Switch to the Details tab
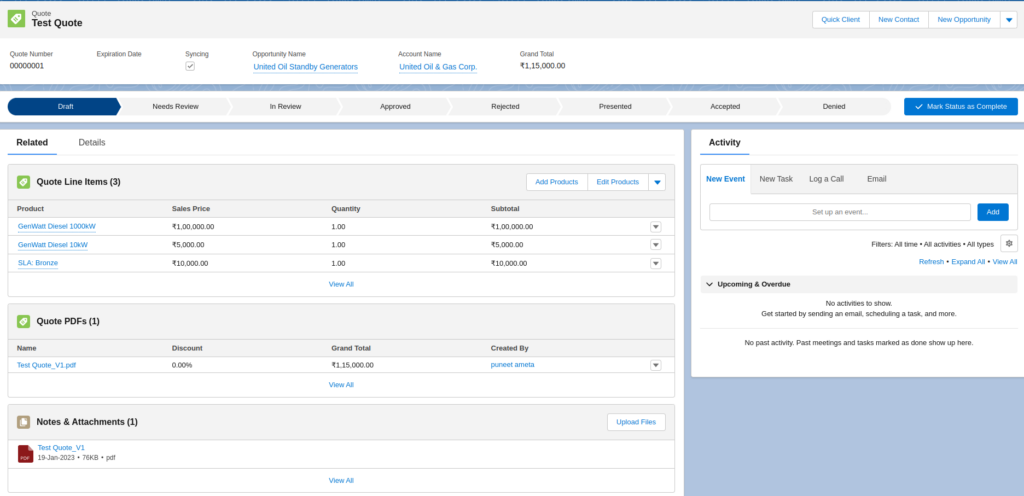Image resolution: width=1024 pixels, height=496 pixels. tap(92, 143)
